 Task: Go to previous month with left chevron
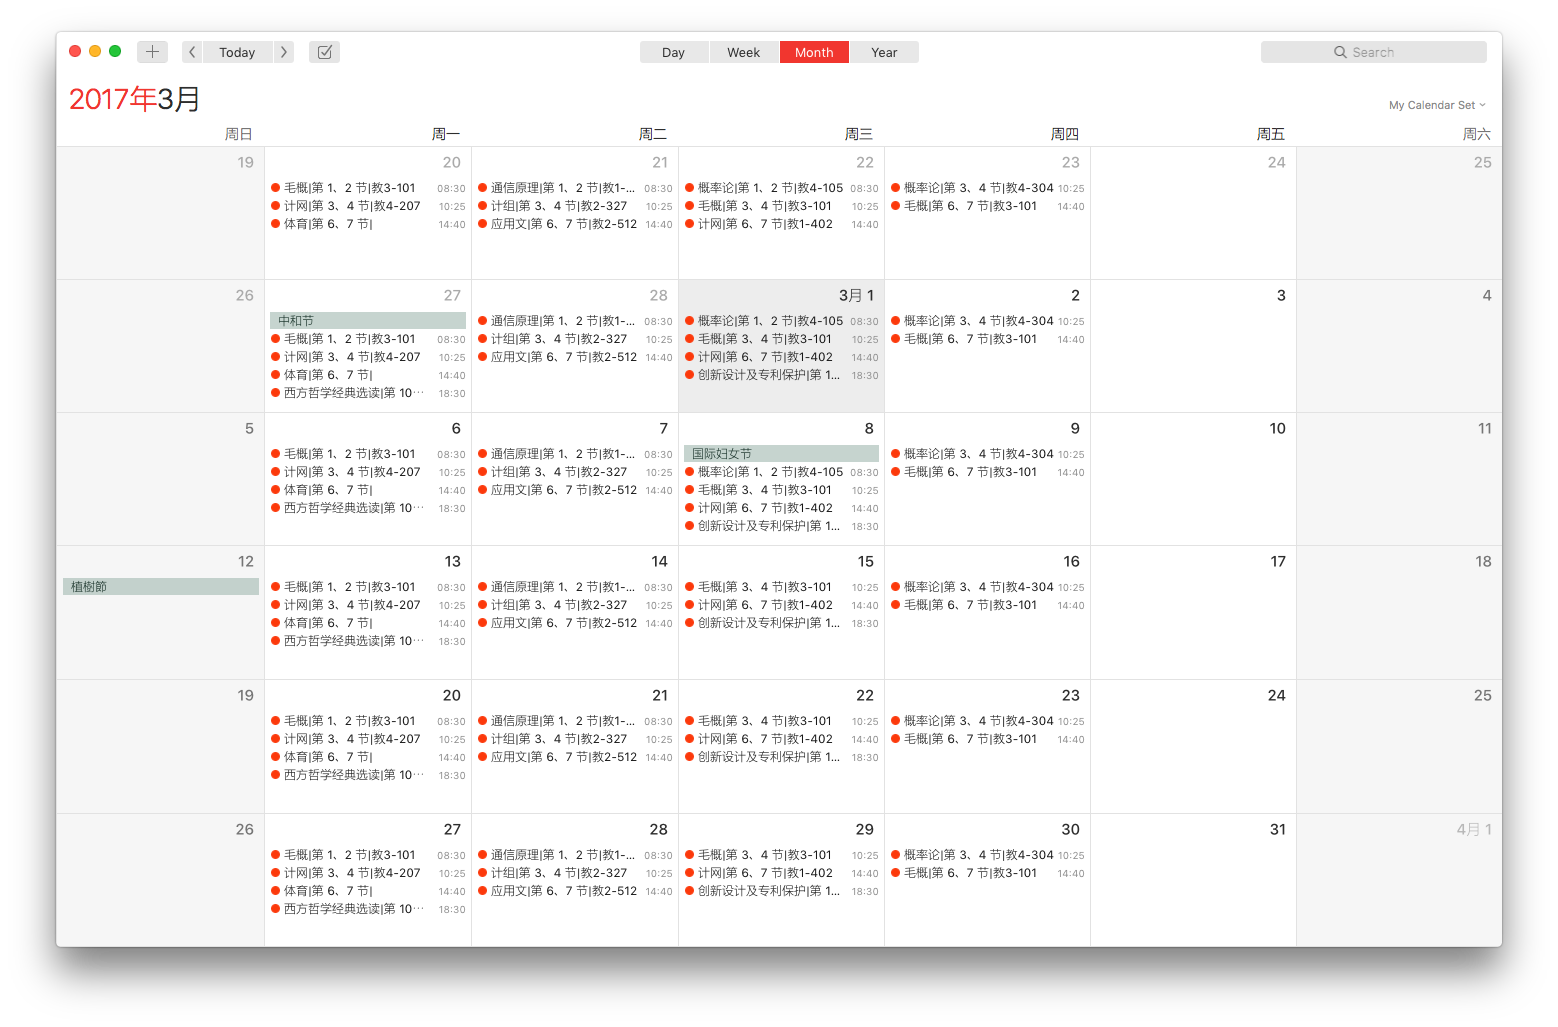click(192, 52)
